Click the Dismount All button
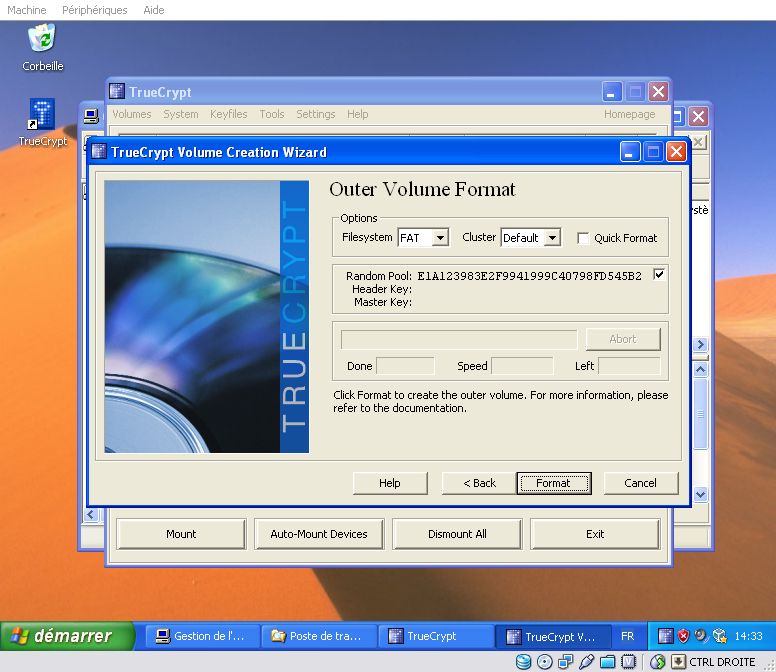Screen dimensions: 776x672 pyautogui.click(x=457, y=534)
